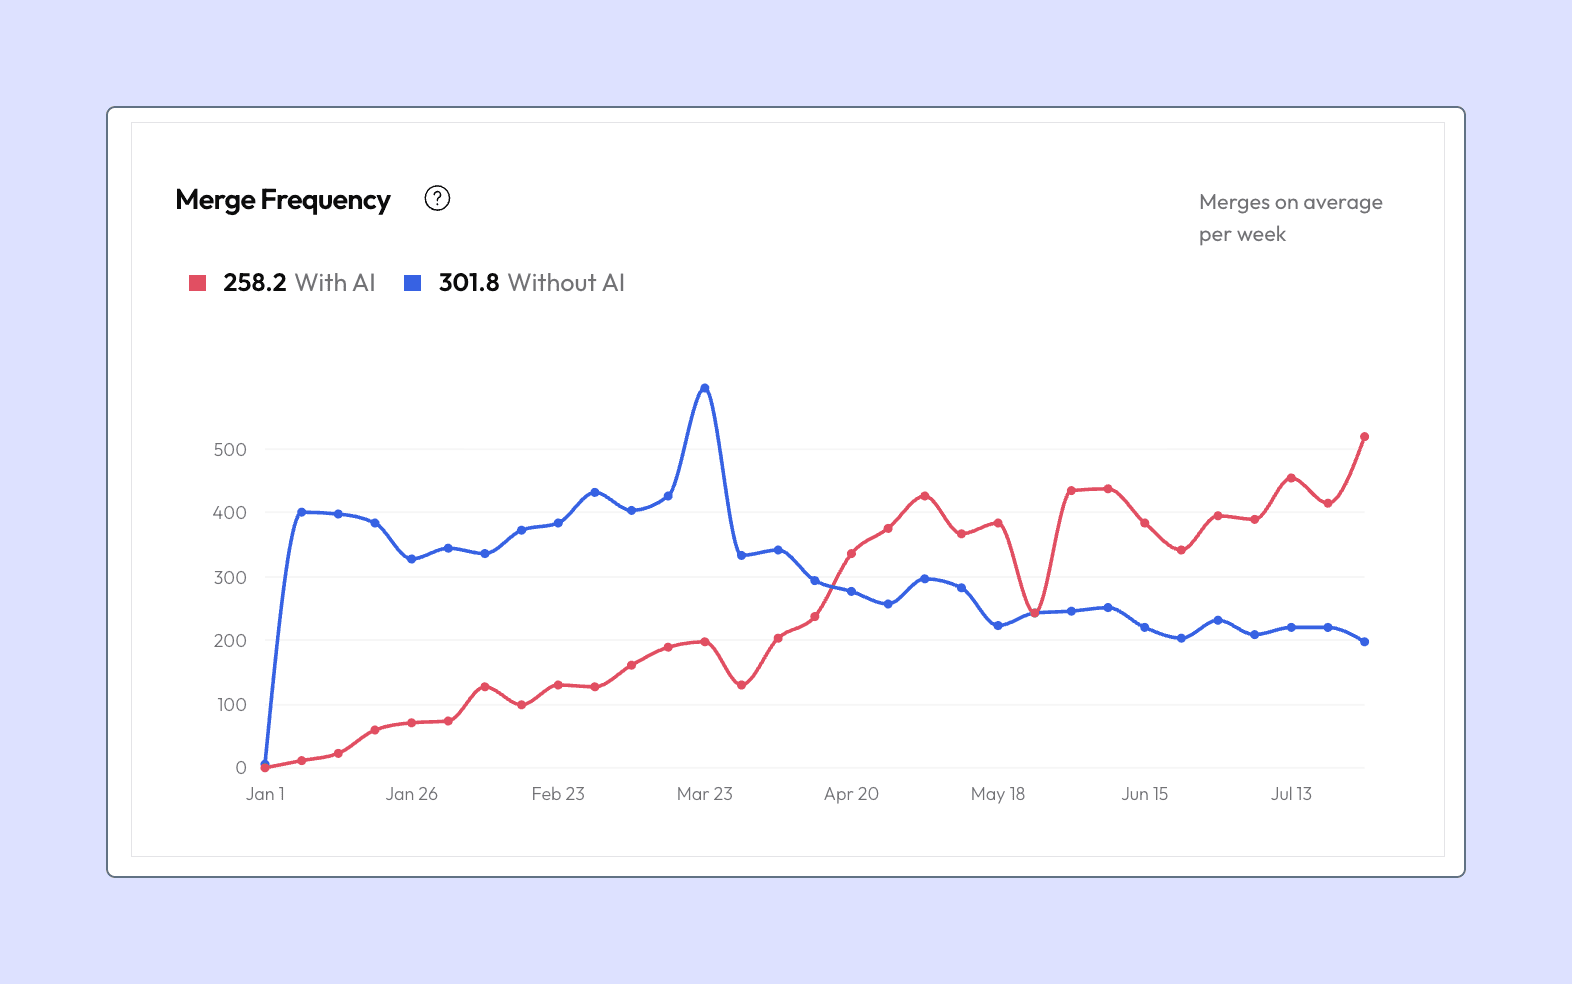Select the May 18 x-axis label

pyautogui.click(x=998, y=794)
